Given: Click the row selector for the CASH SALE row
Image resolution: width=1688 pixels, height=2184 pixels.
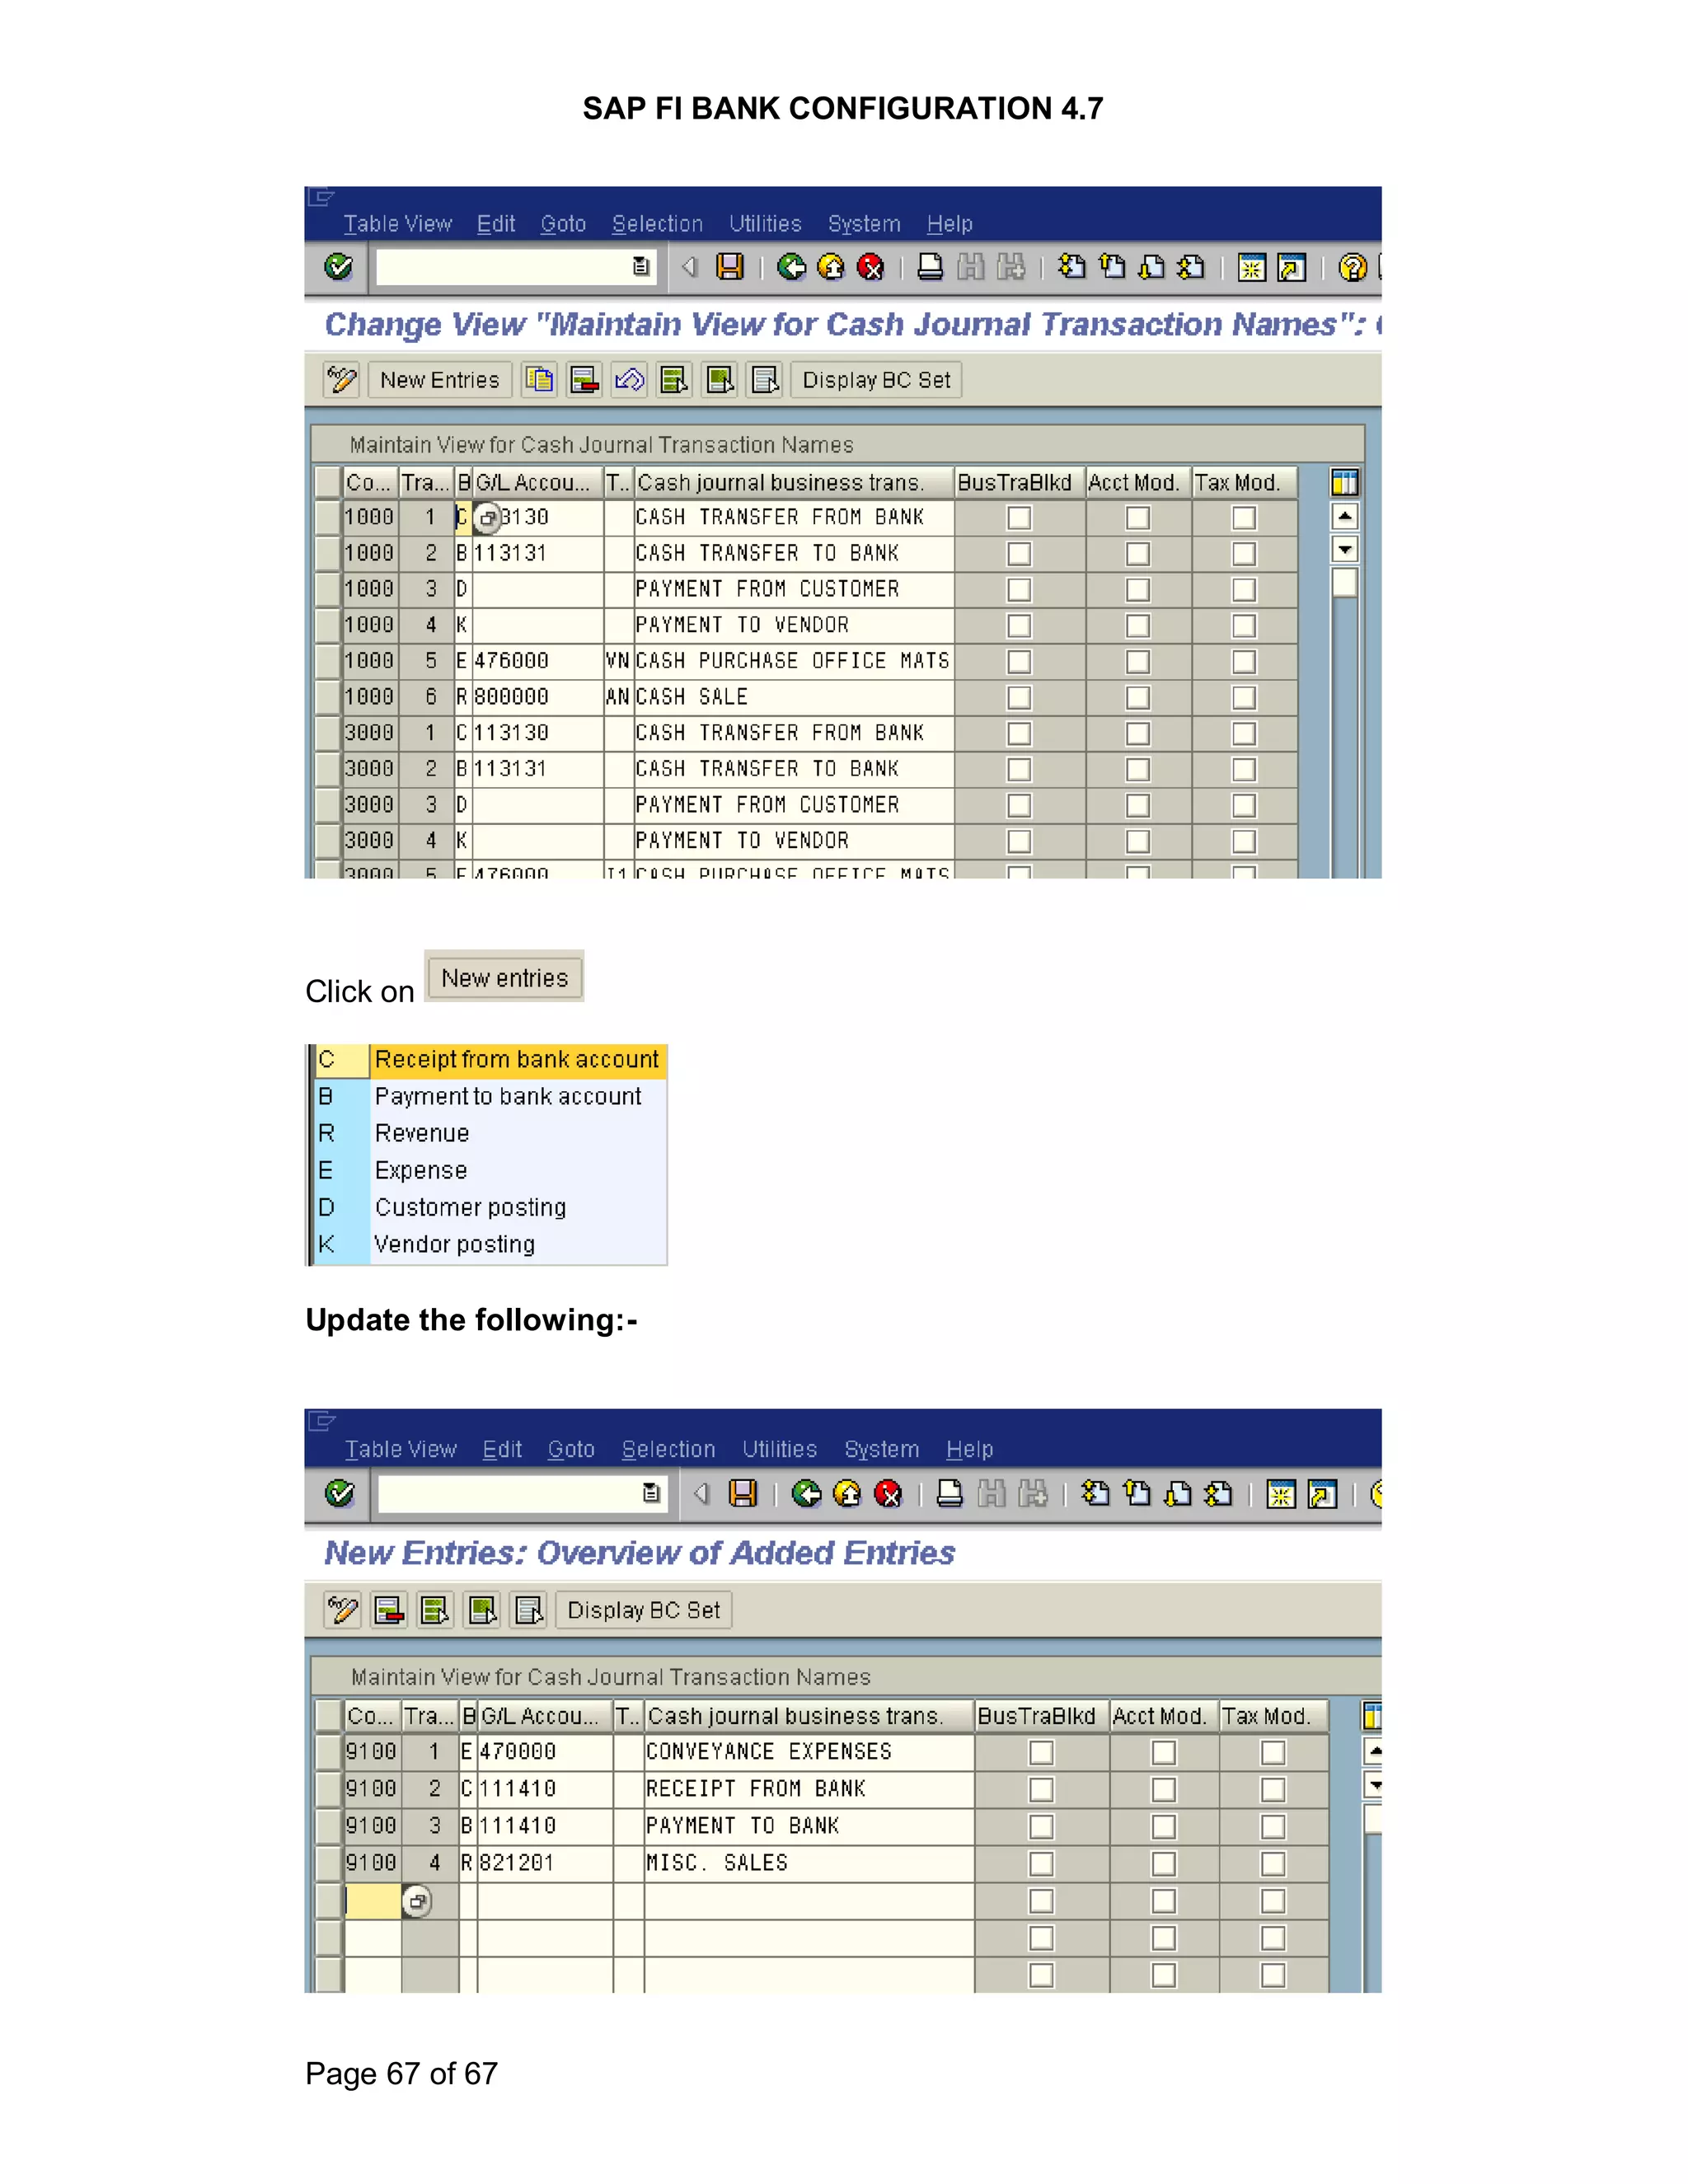Looking at the screenshot, I should click(x=327, y=697).
